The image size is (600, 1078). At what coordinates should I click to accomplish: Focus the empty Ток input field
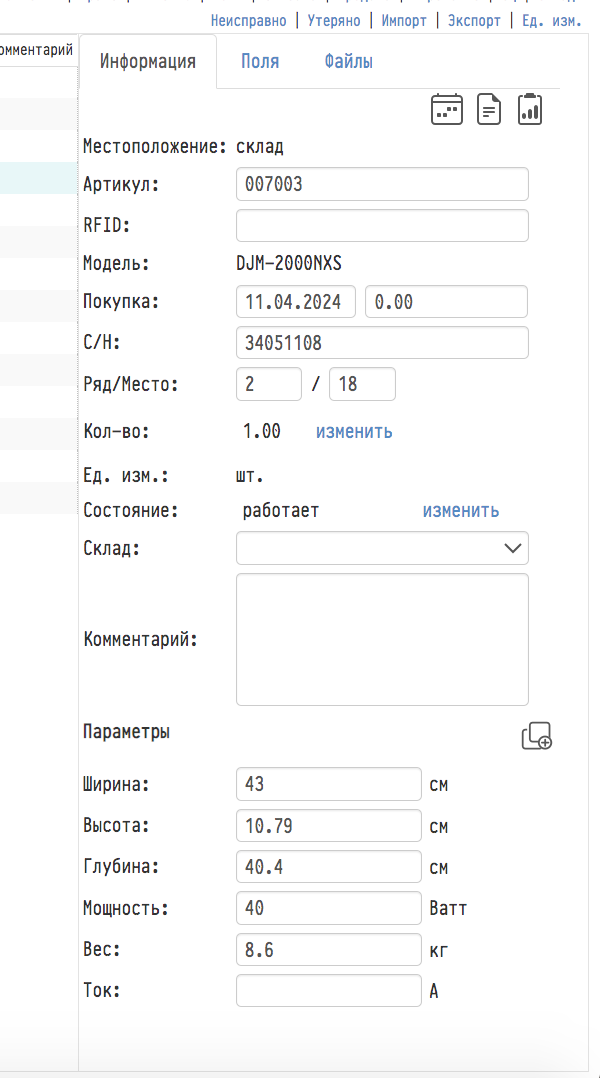pos(329,991)
